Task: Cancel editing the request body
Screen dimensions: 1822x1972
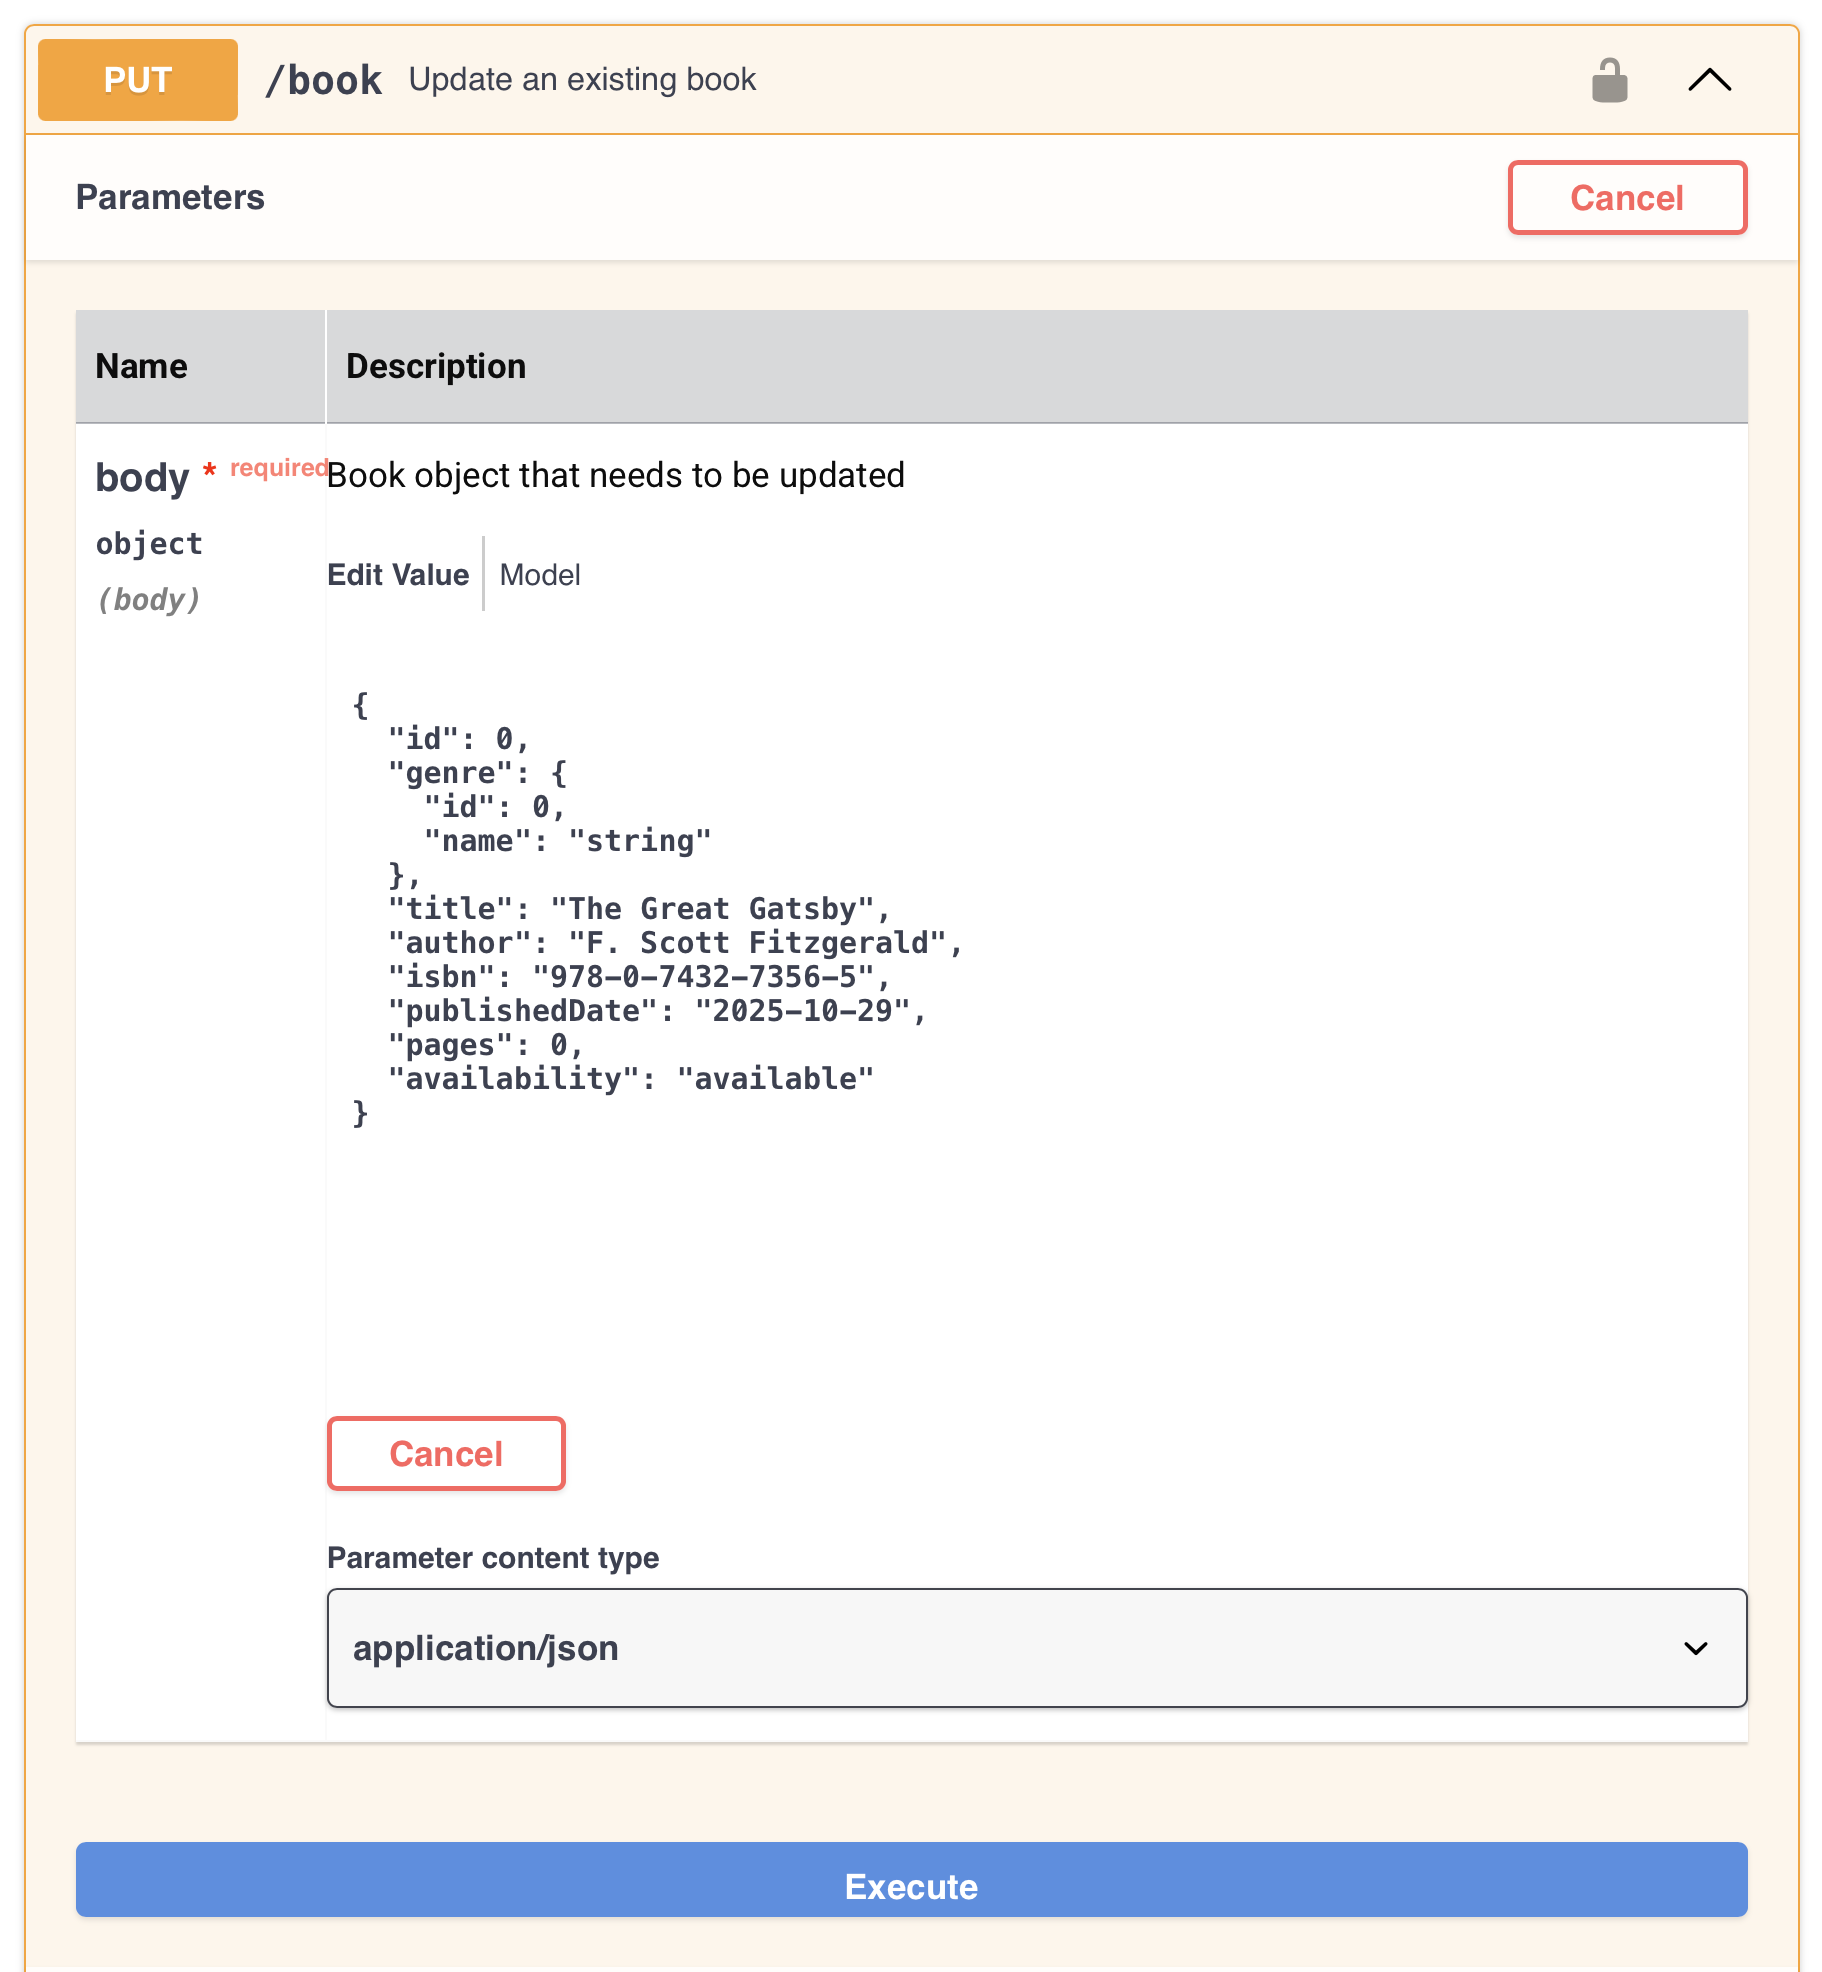Action: coord(446,1454)
